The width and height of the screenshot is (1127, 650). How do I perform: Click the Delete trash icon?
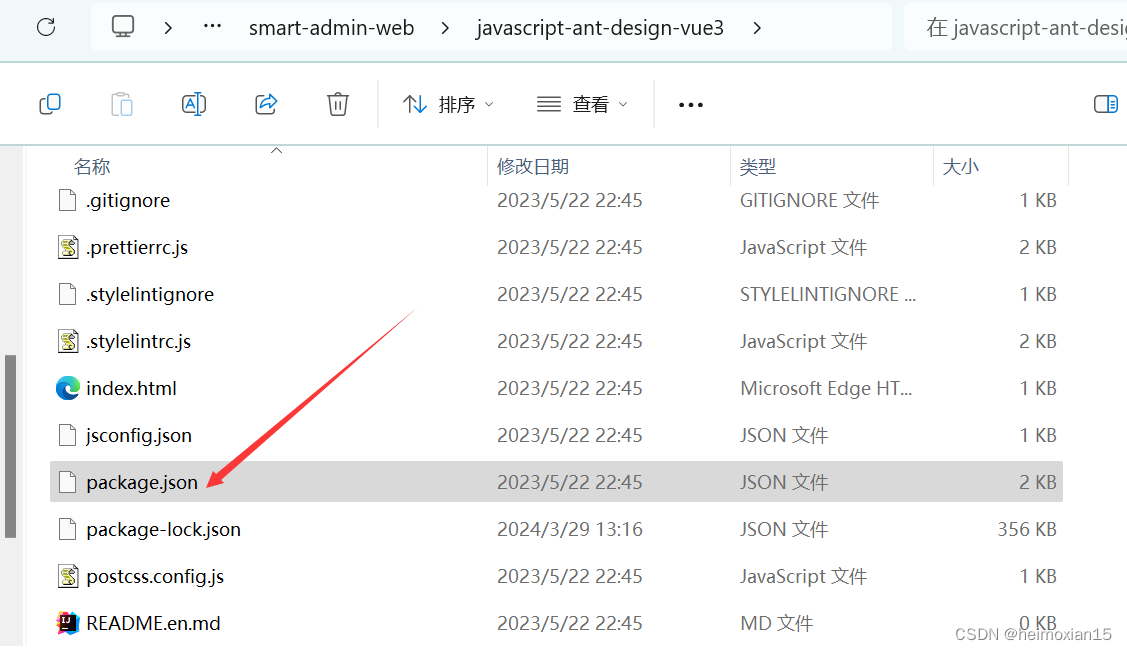tap(337, 103)
